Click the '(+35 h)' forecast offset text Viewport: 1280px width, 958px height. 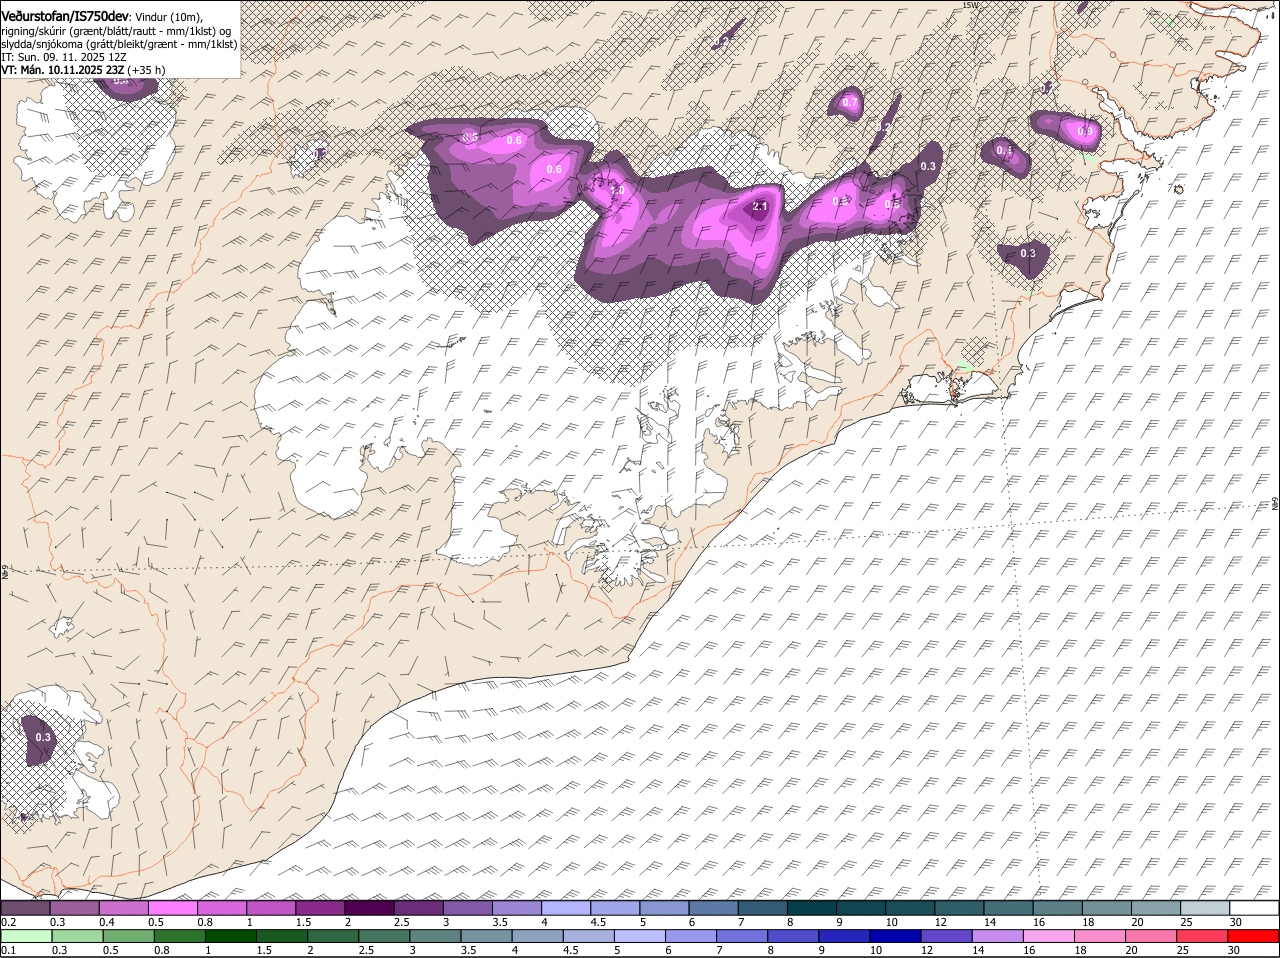pos(147,70)
